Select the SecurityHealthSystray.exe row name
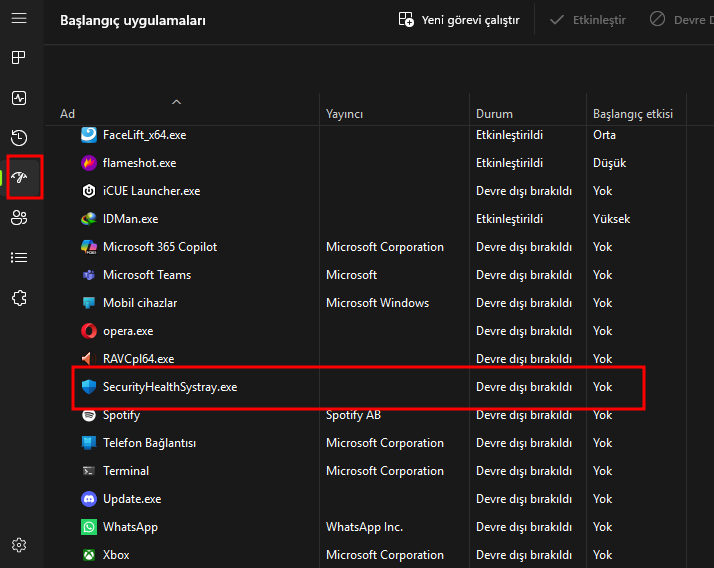Image resolution: width=714 pixels, height=568 pixels. click(170, 387)
